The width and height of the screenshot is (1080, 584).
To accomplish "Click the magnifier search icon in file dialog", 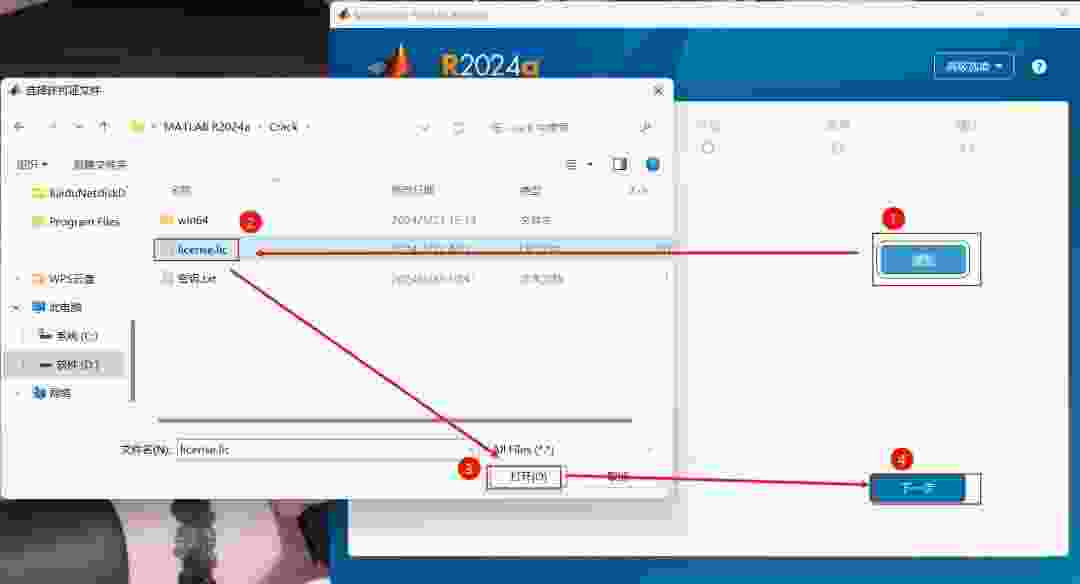I will (x=645, y=127).
